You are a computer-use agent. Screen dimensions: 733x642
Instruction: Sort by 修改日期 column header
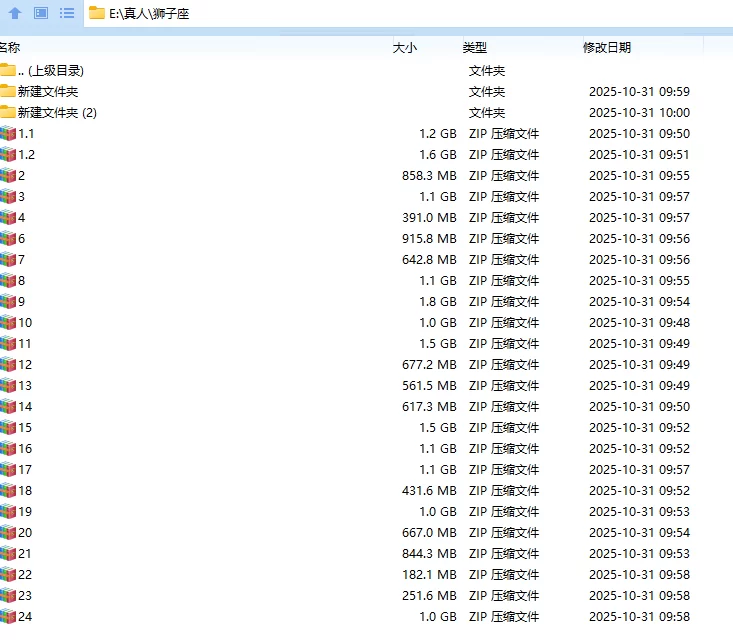607,47
